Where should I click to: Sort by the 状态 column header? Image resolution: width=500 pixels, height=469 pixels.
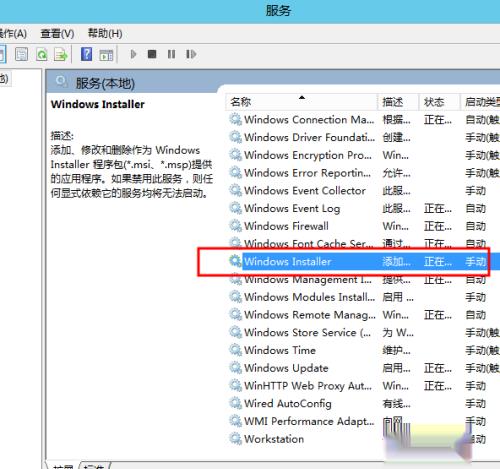point(439,102)
